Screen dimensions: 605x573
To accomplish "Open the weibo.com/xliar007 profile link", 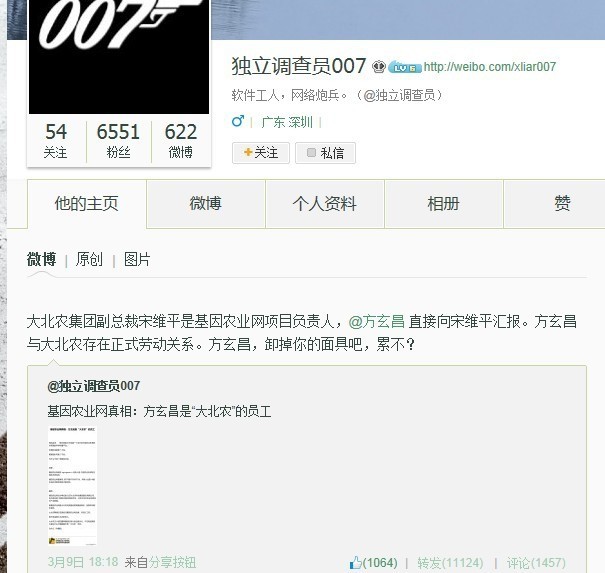I will [490, 67].
